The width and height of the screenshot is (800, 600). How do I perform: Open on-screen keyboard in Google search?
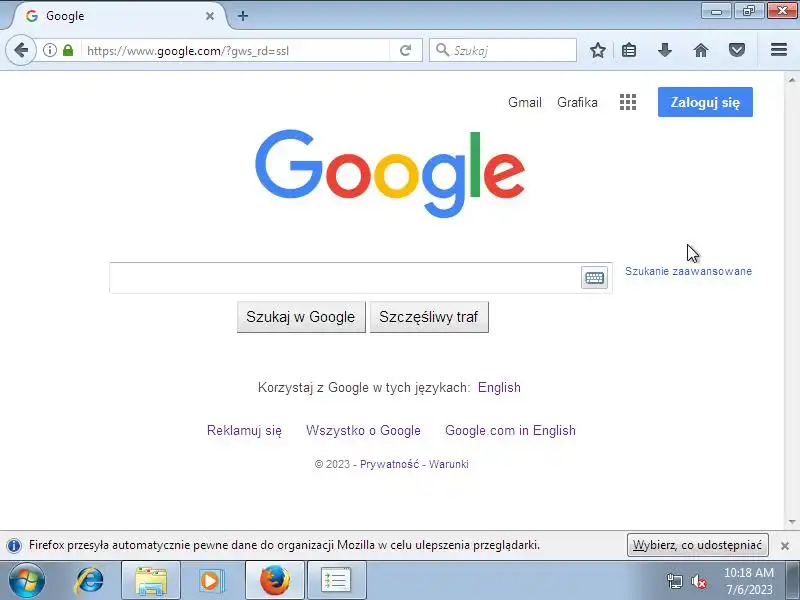594,278
